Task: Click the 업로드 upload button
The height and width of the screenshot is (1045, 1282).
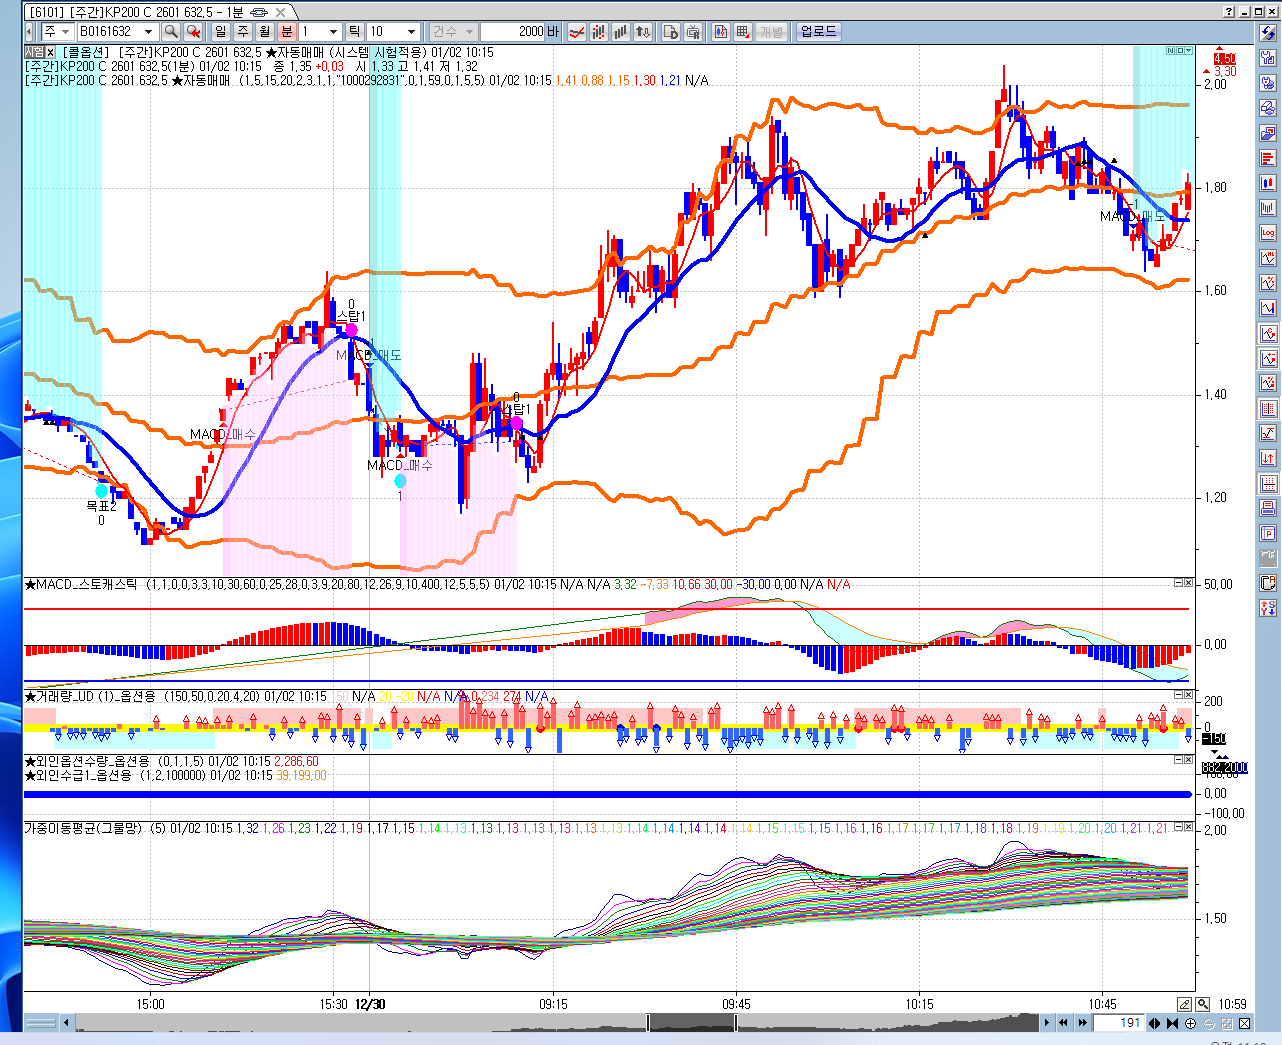Action: [x=818, y=32]
